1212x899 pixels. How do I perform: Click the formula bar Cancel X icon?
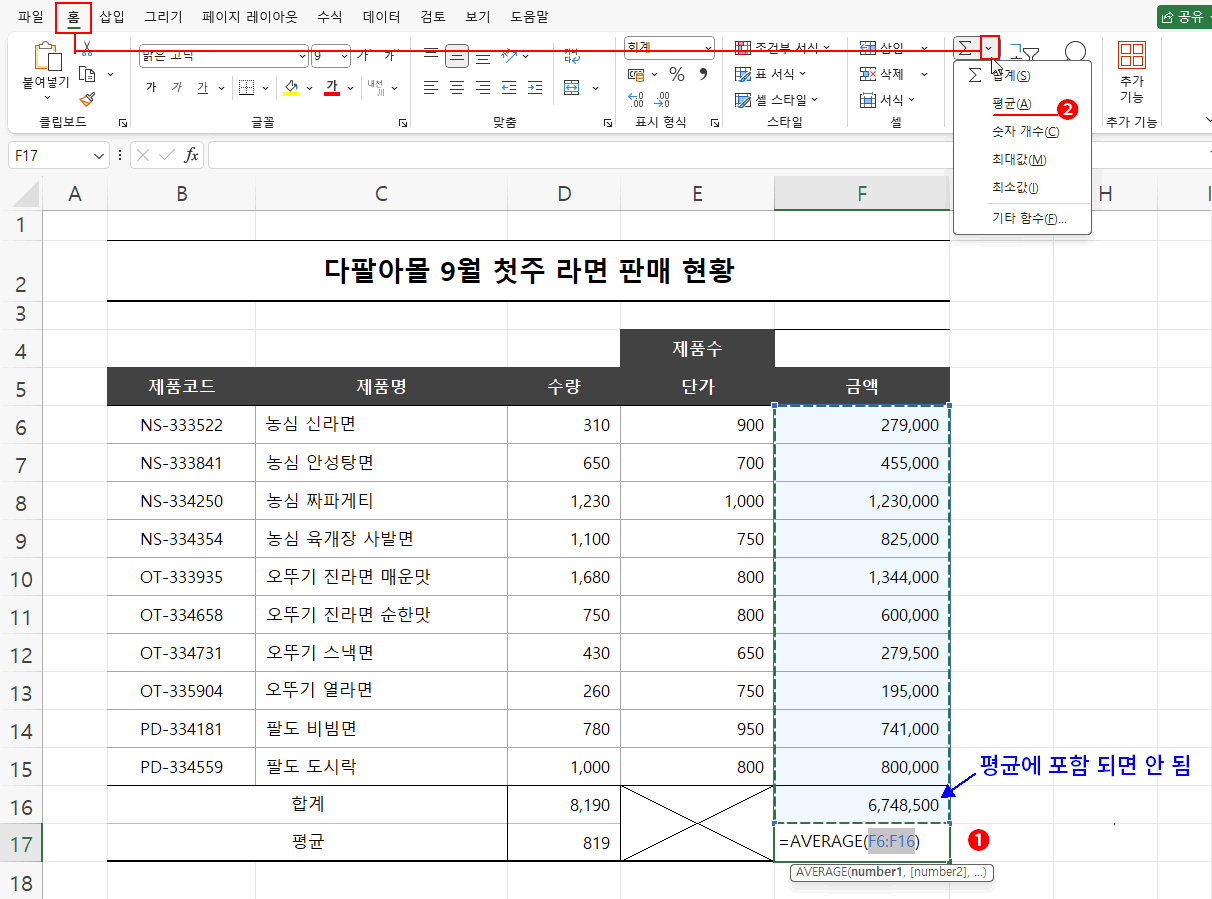[x=143, y=155]
